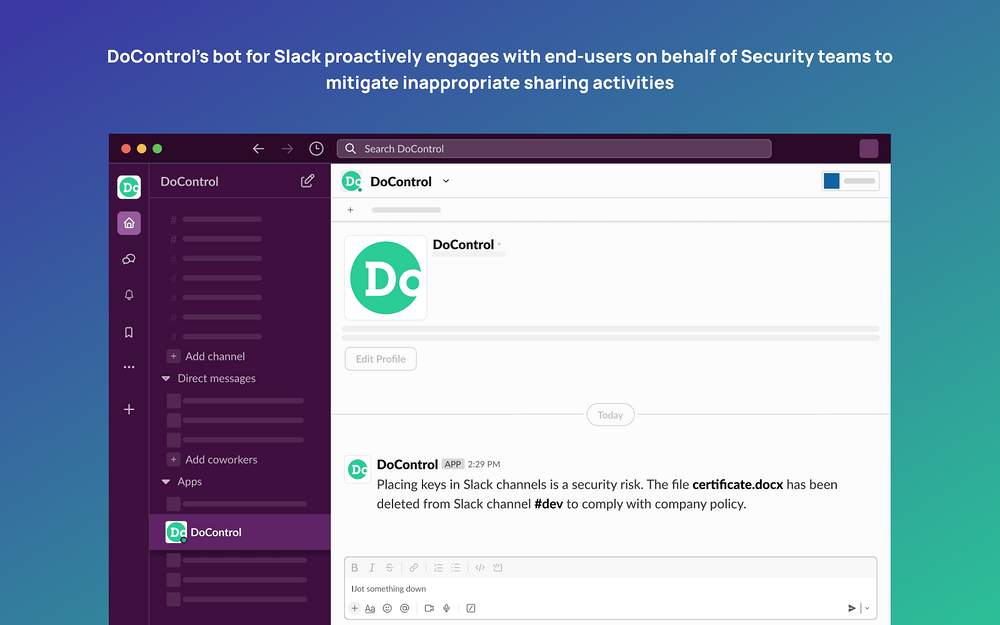Open send options dropdown arrow

pyautogui.click(x=867, y=608)
